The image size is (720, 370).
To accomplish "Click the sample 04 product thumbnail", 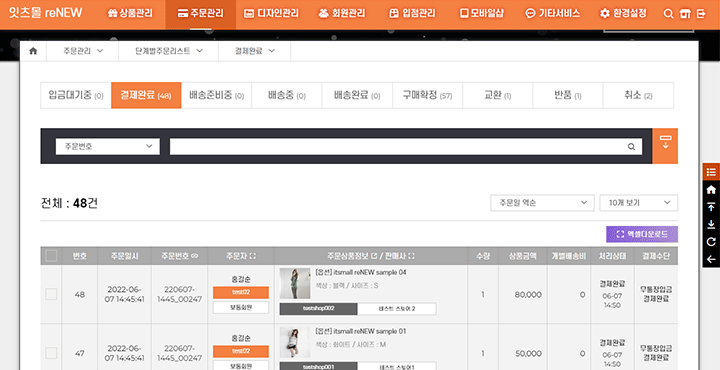I will [295, 284].
